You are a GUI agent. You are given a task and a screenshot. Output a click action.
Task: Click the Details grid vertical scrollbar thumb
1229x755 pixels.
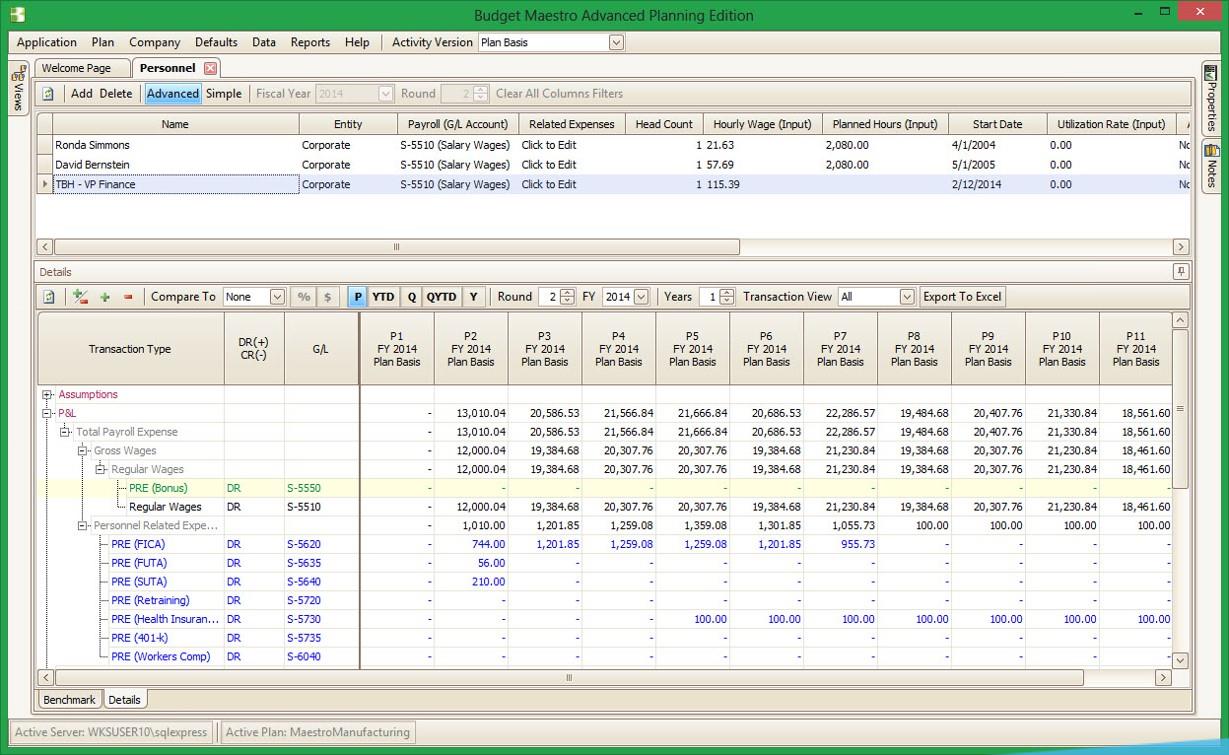click(1180, 409)
